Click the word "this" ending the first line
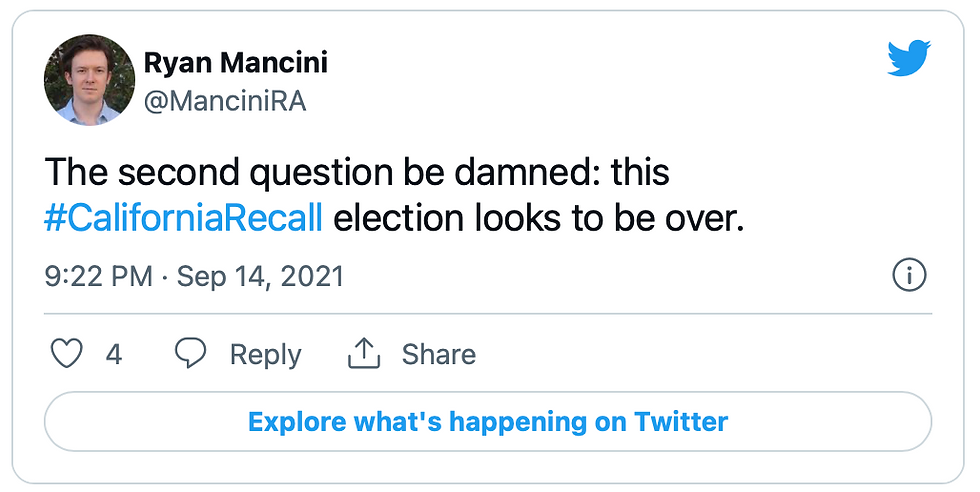The height and width of the screenshot is (492, 980). [x=640, y=173]
